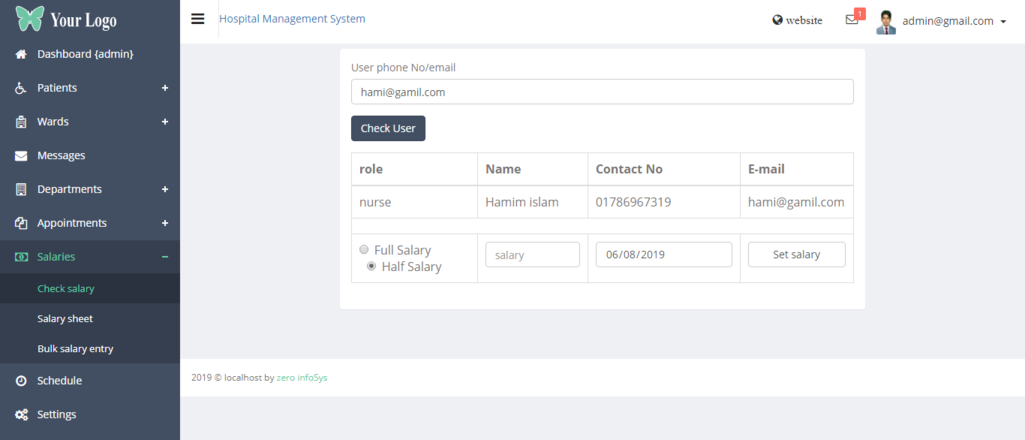The width and height of the screenshot is (1025, 440).
Task: Open Salary sheet in sidebar
Action: (x=65, y=319)
